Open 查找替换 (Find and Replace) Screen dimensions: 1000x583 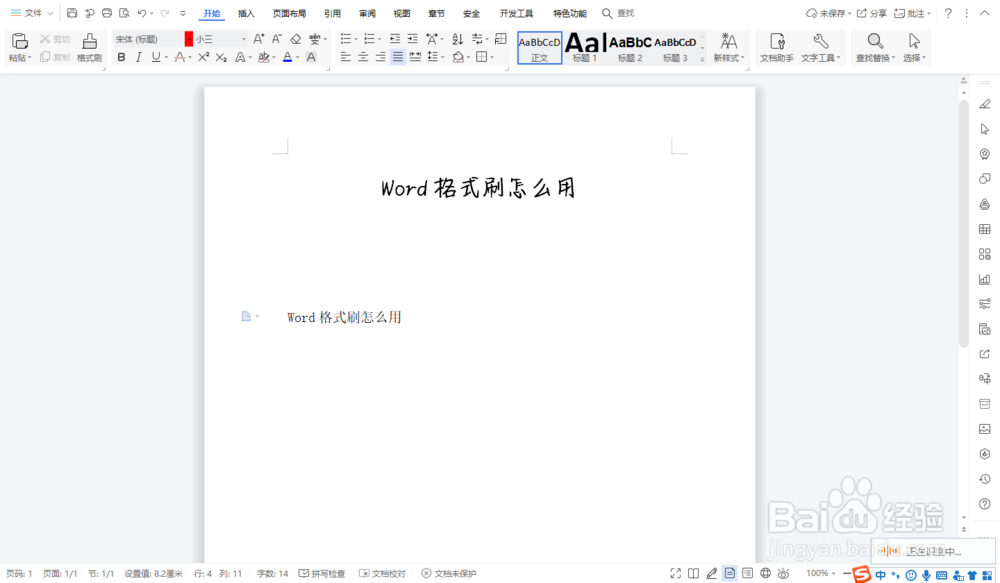873,47
